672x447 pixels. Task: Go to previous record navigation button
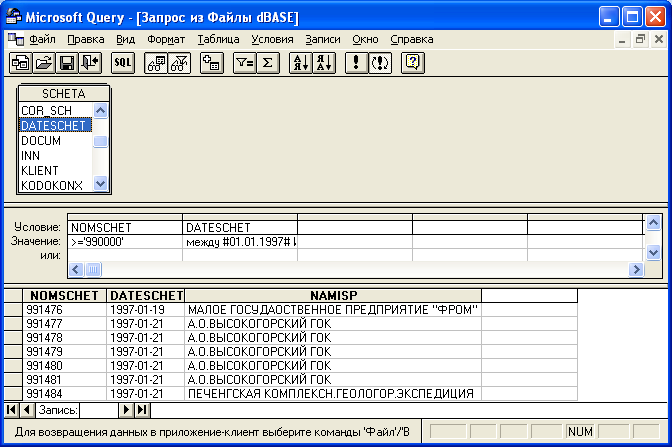27,410
